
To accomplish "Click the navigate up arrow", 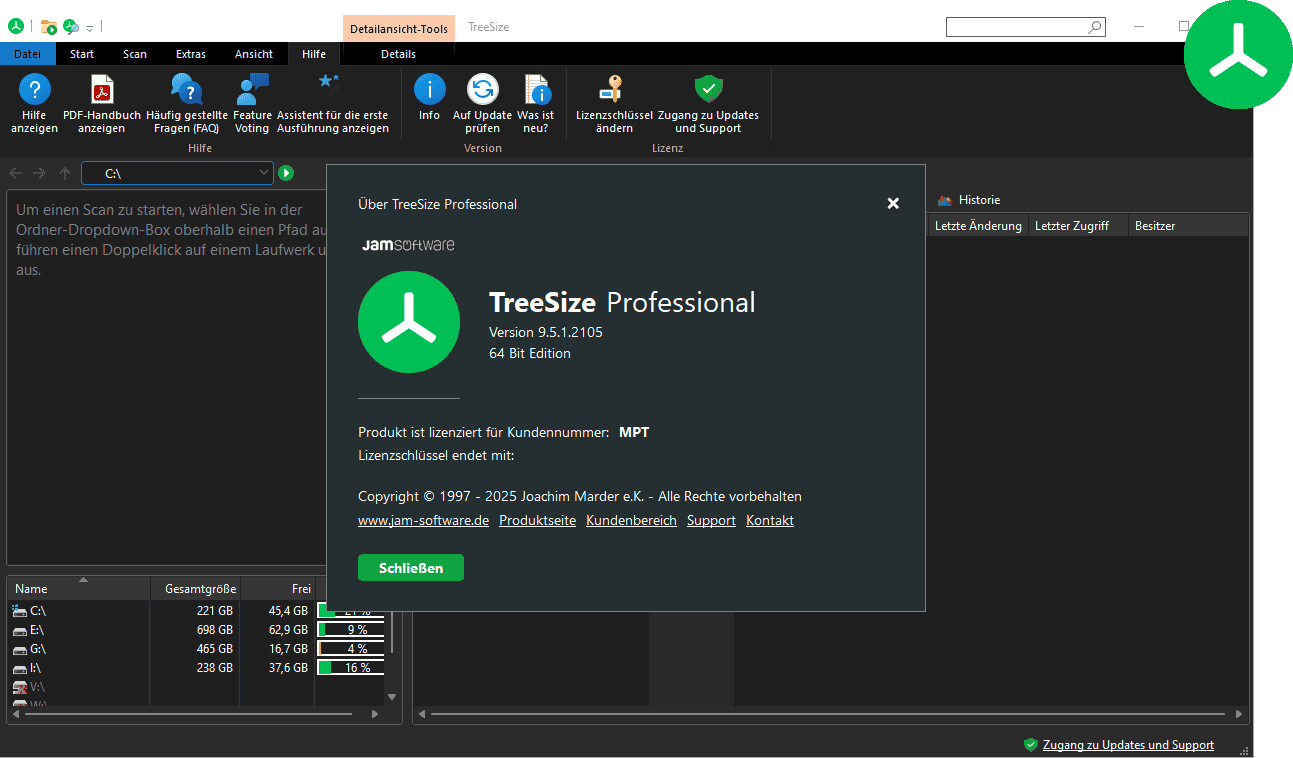I will tap(65, 173).
